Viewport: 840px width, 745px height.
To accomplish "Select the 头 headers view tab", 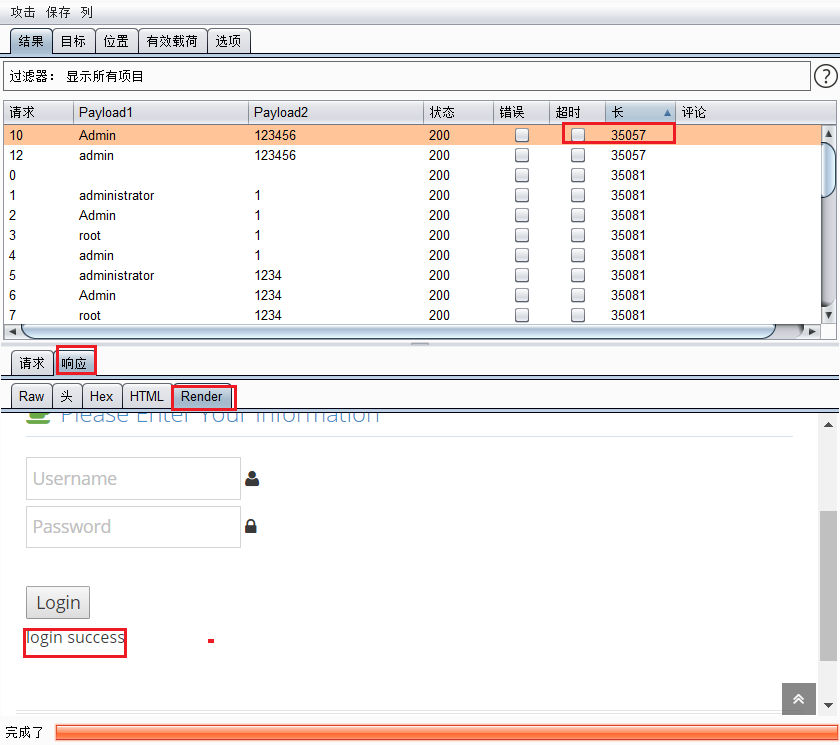I will 66,396.
